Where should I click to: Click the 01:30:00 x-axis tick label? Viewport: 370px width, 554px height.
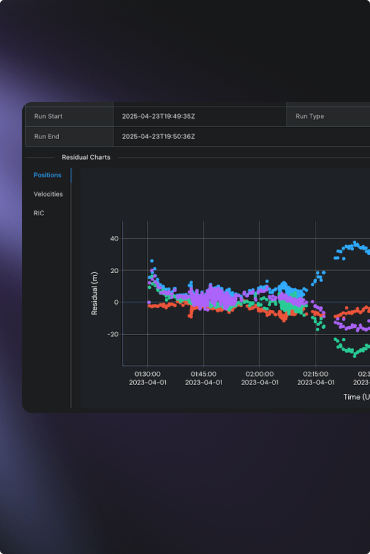(147, 378)
